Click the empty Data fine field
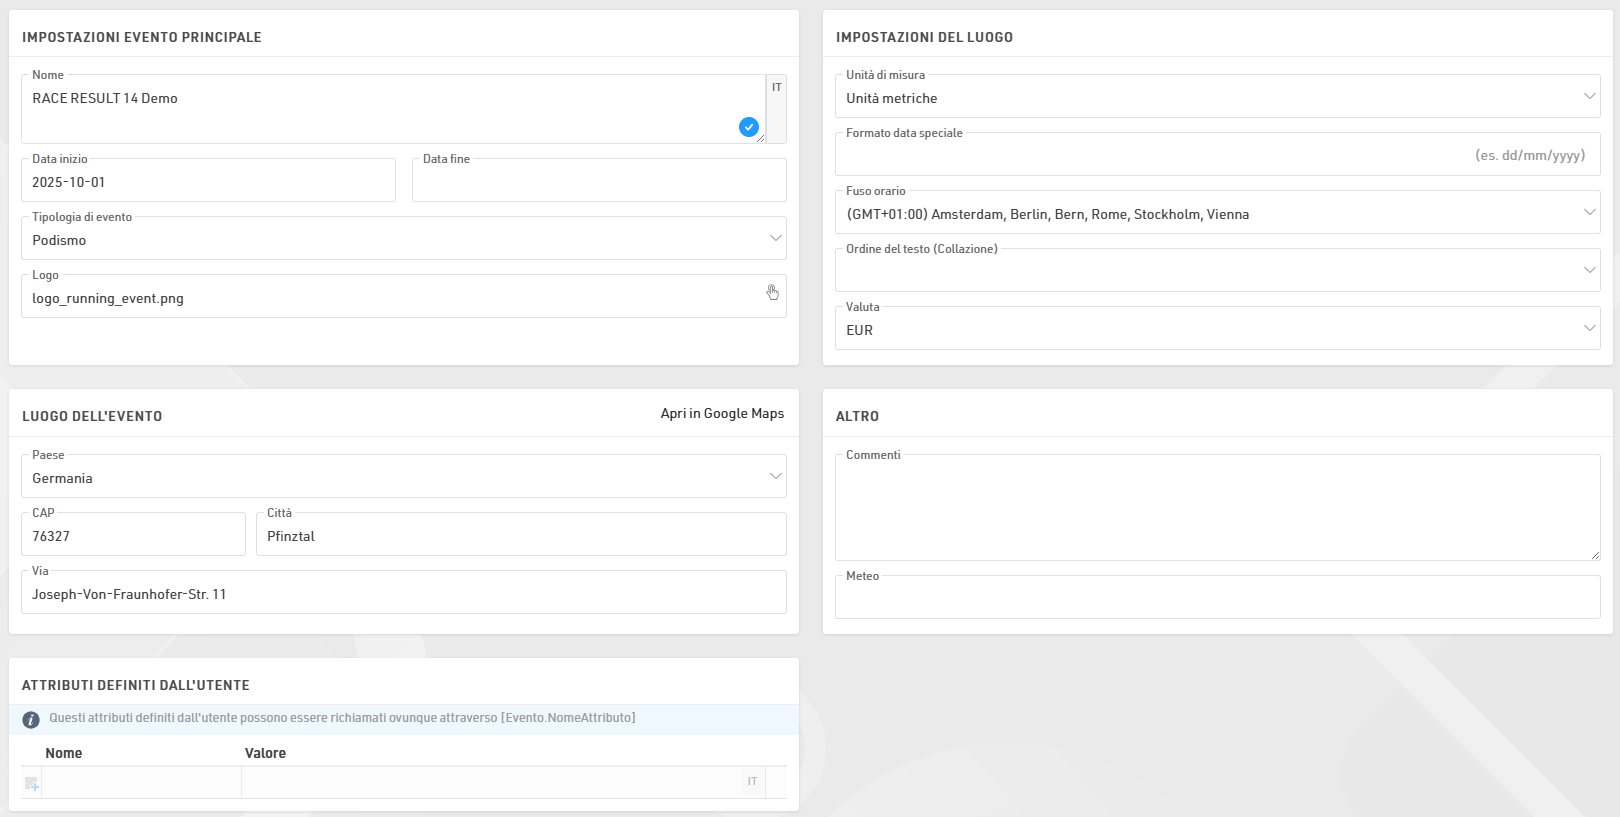 click(x=598, y=182)
